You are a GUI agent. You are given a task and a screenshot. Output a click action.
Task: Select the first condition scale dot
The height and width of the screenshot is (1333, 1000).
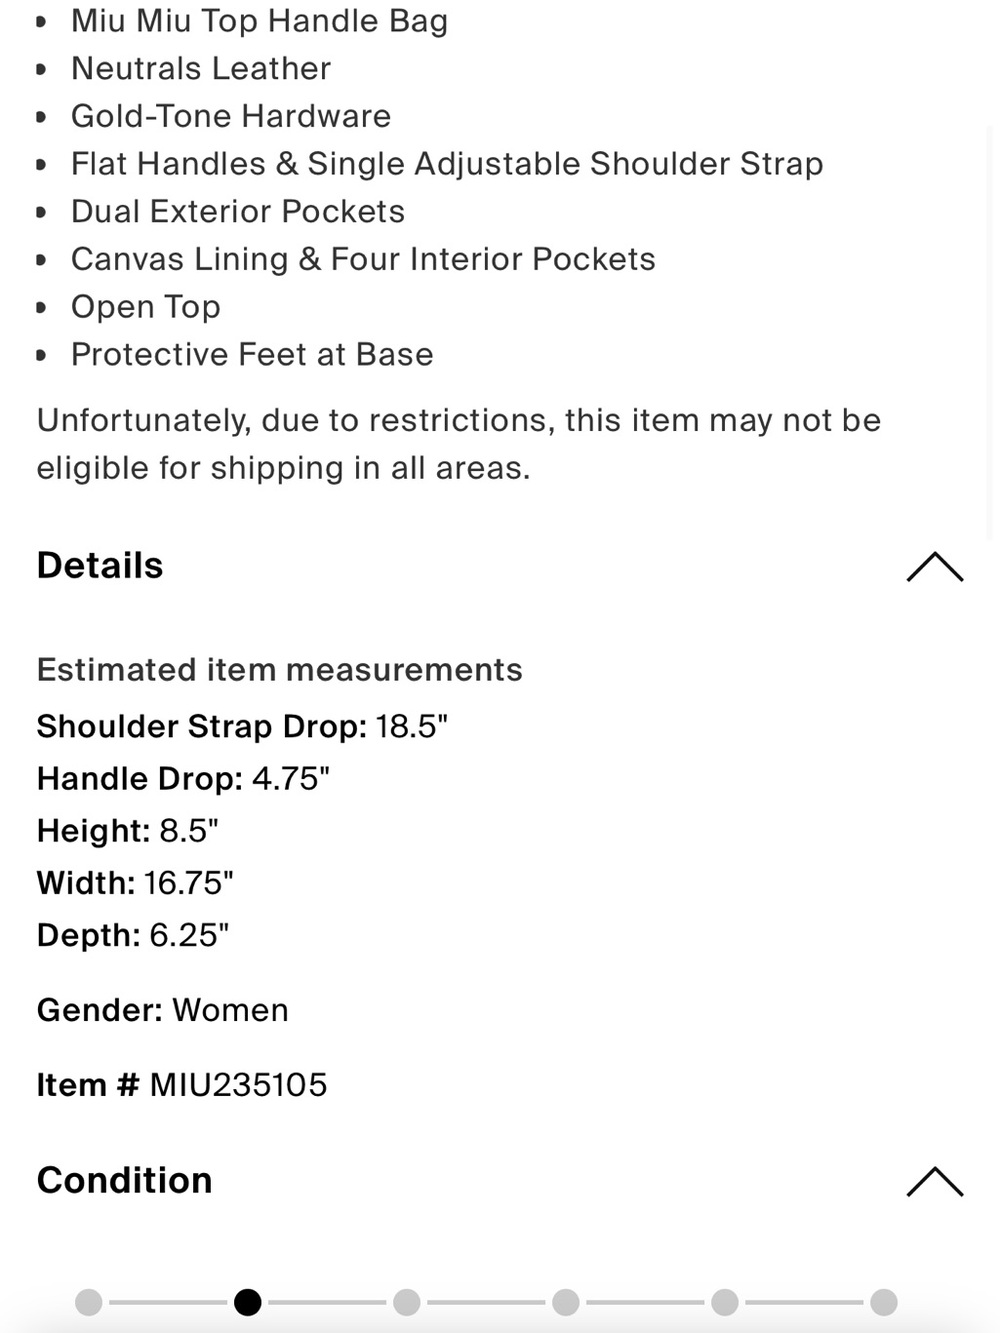pos(89,1302)
